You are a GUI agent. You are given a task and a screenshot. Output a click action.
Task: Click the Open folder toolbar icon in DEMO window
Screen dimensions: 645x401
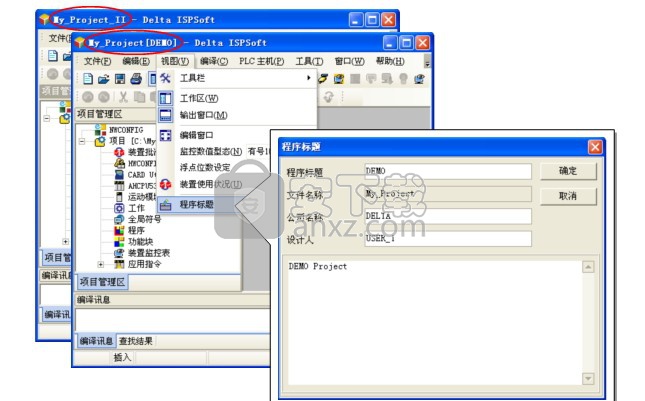(x=104, y=79)
